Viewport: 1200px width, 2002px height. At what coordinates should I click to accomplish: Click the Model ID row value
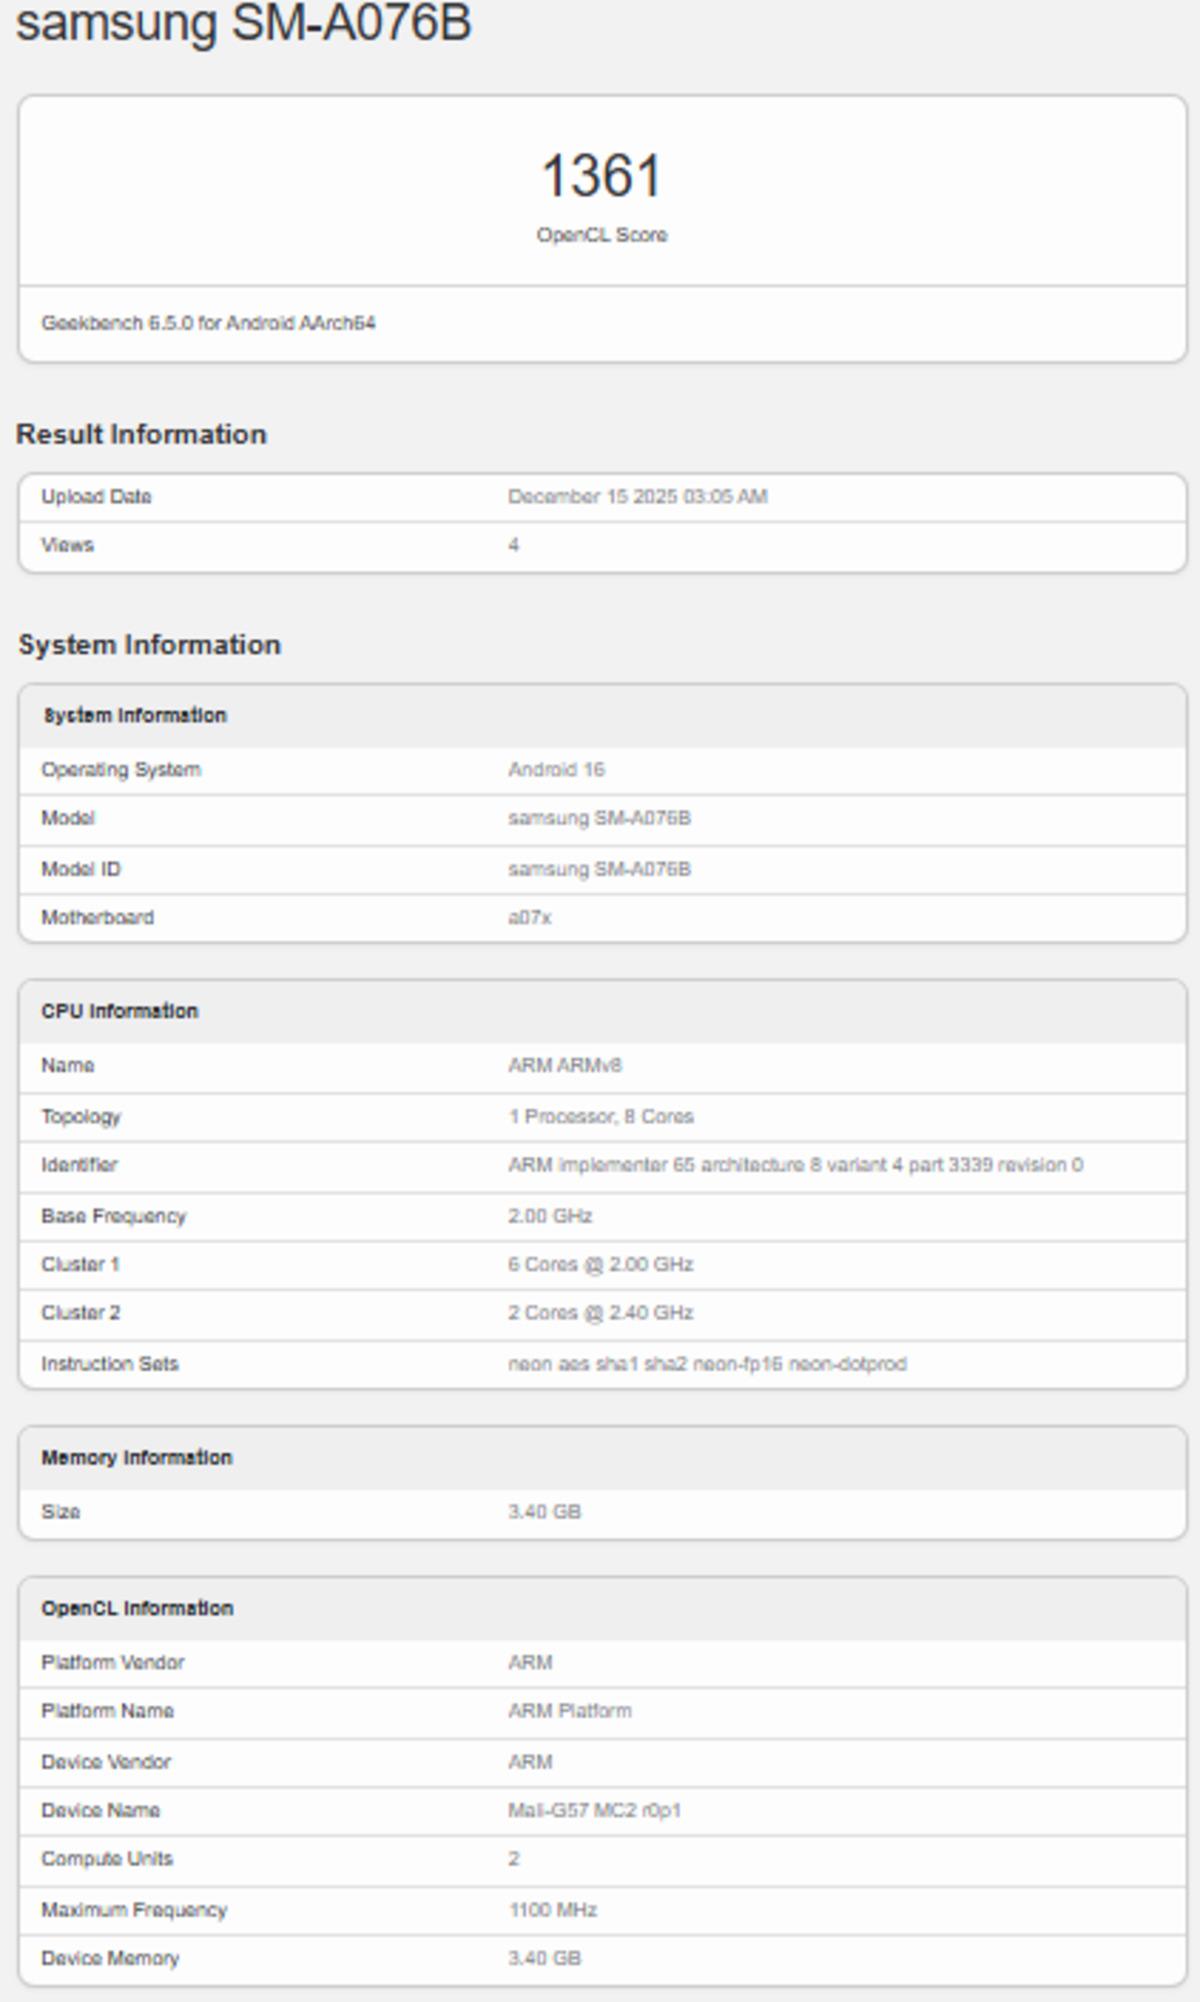coord(598,869)
